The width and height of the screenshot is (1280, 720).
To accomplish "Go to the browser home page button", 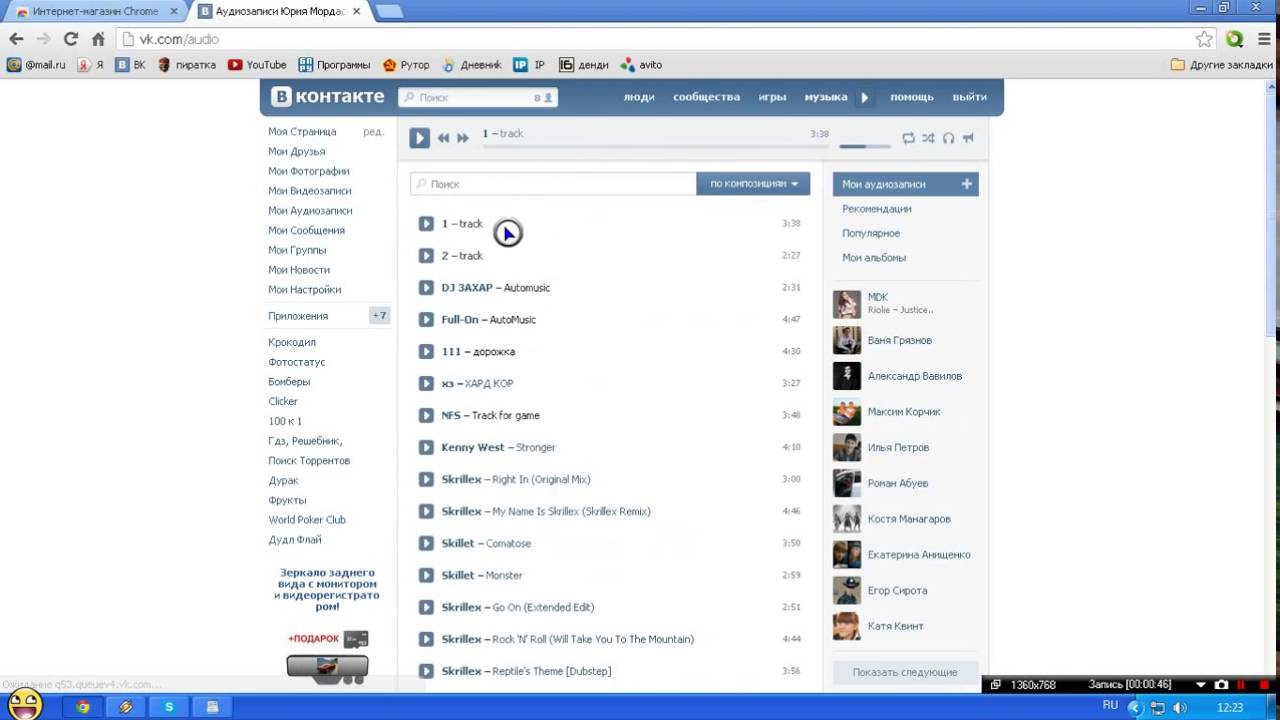I will tap(98, 39).
